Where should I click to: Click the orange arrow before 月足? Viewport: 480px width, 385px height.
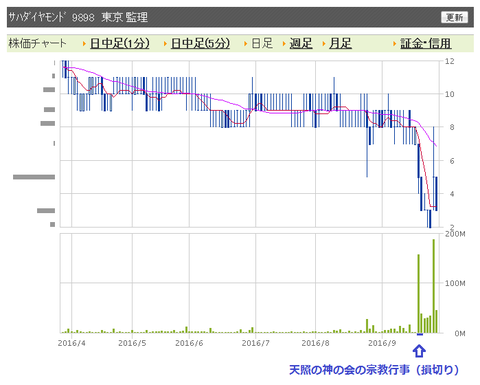click(x=324, y=44)
